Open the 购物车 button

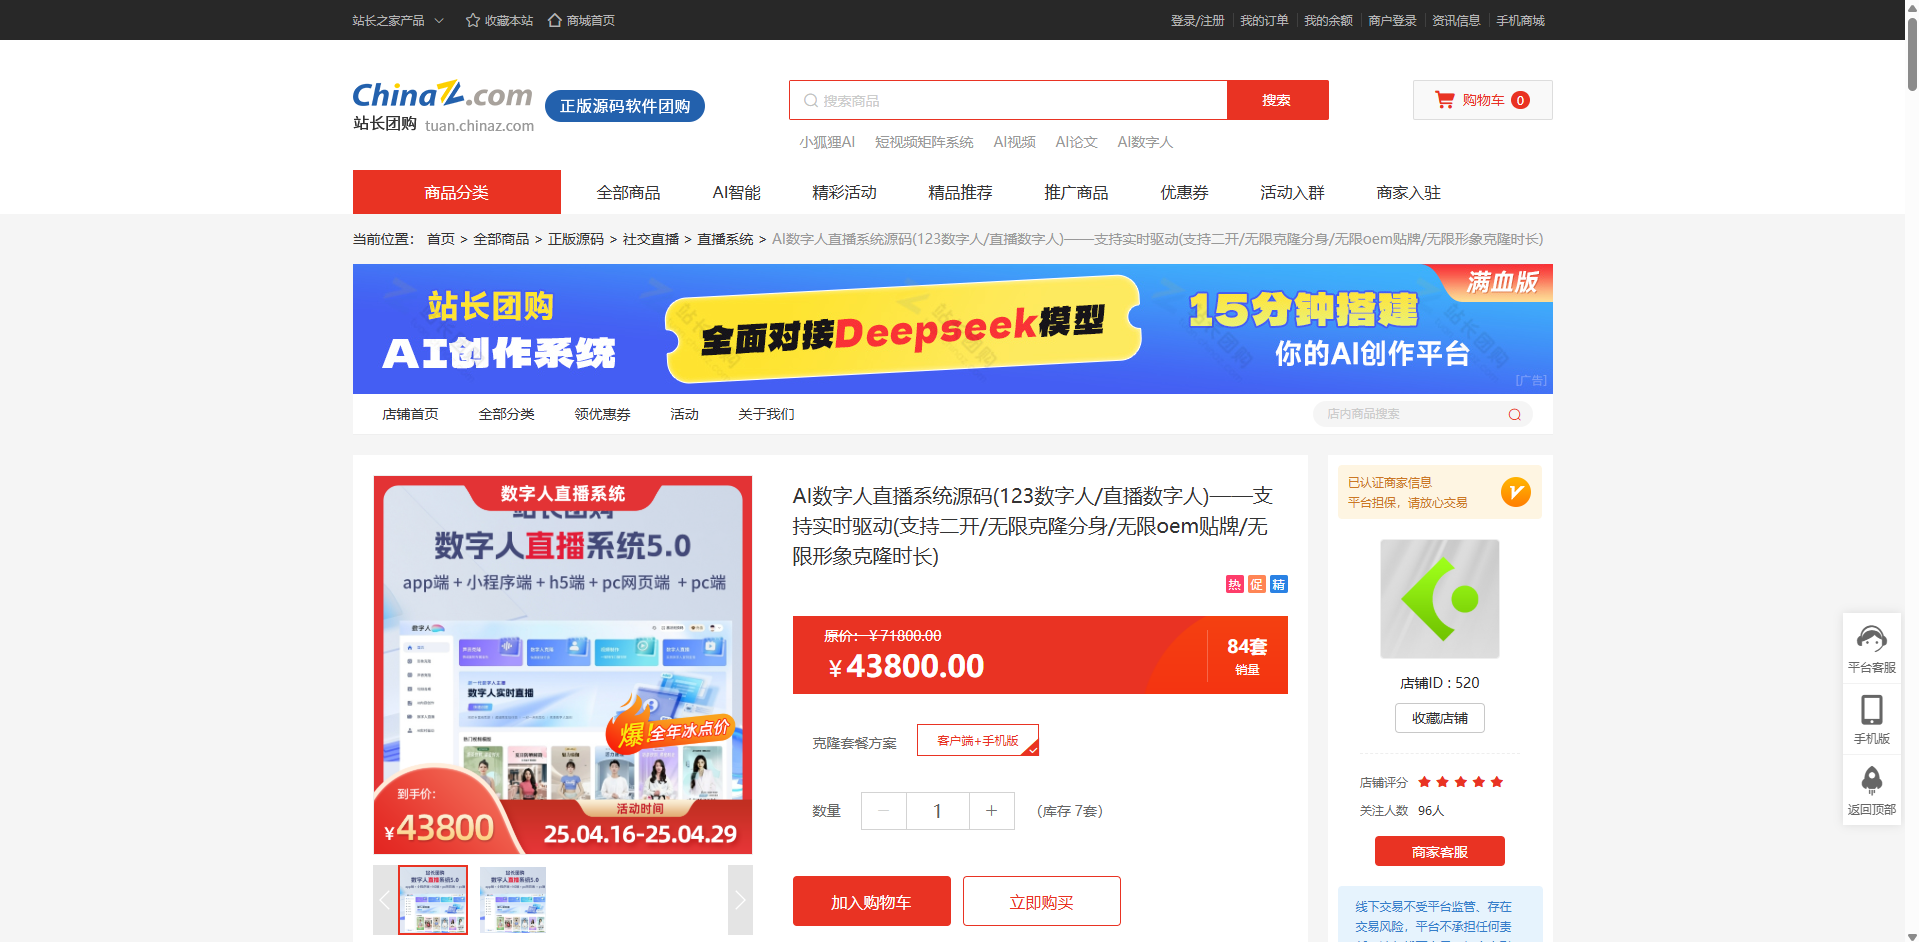(x=1483, y=100)
